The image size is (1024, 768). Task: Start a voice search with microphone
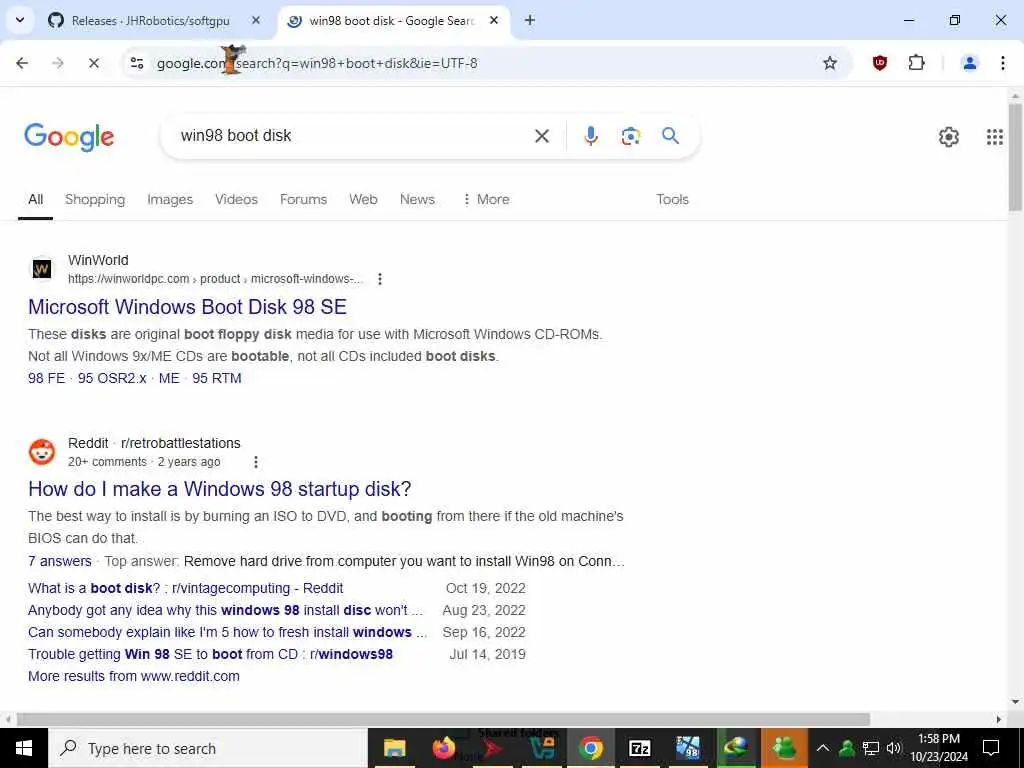coord(590,136)
